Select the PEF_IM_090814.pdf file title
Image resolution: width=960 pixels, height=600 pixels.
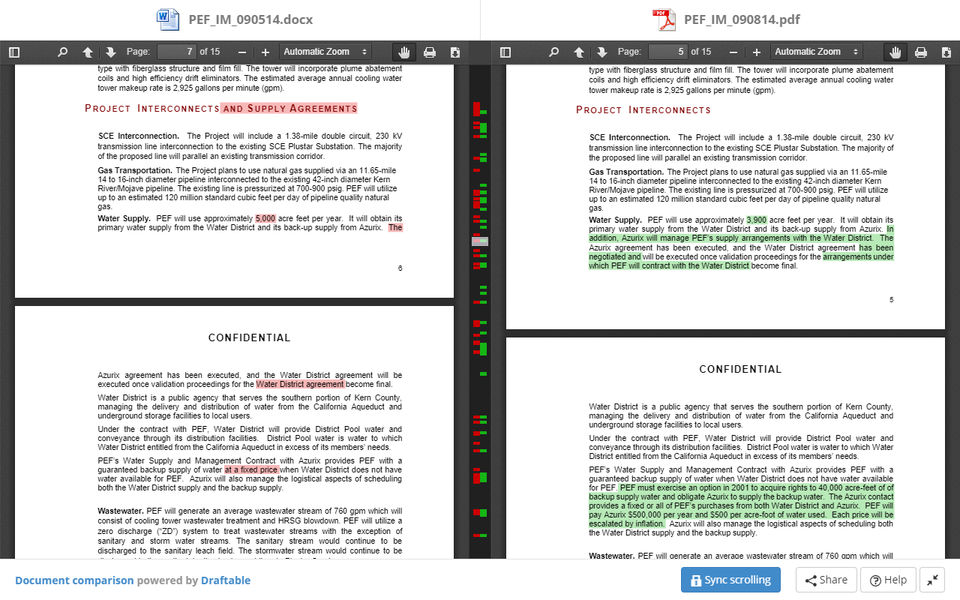click(741, 20)
